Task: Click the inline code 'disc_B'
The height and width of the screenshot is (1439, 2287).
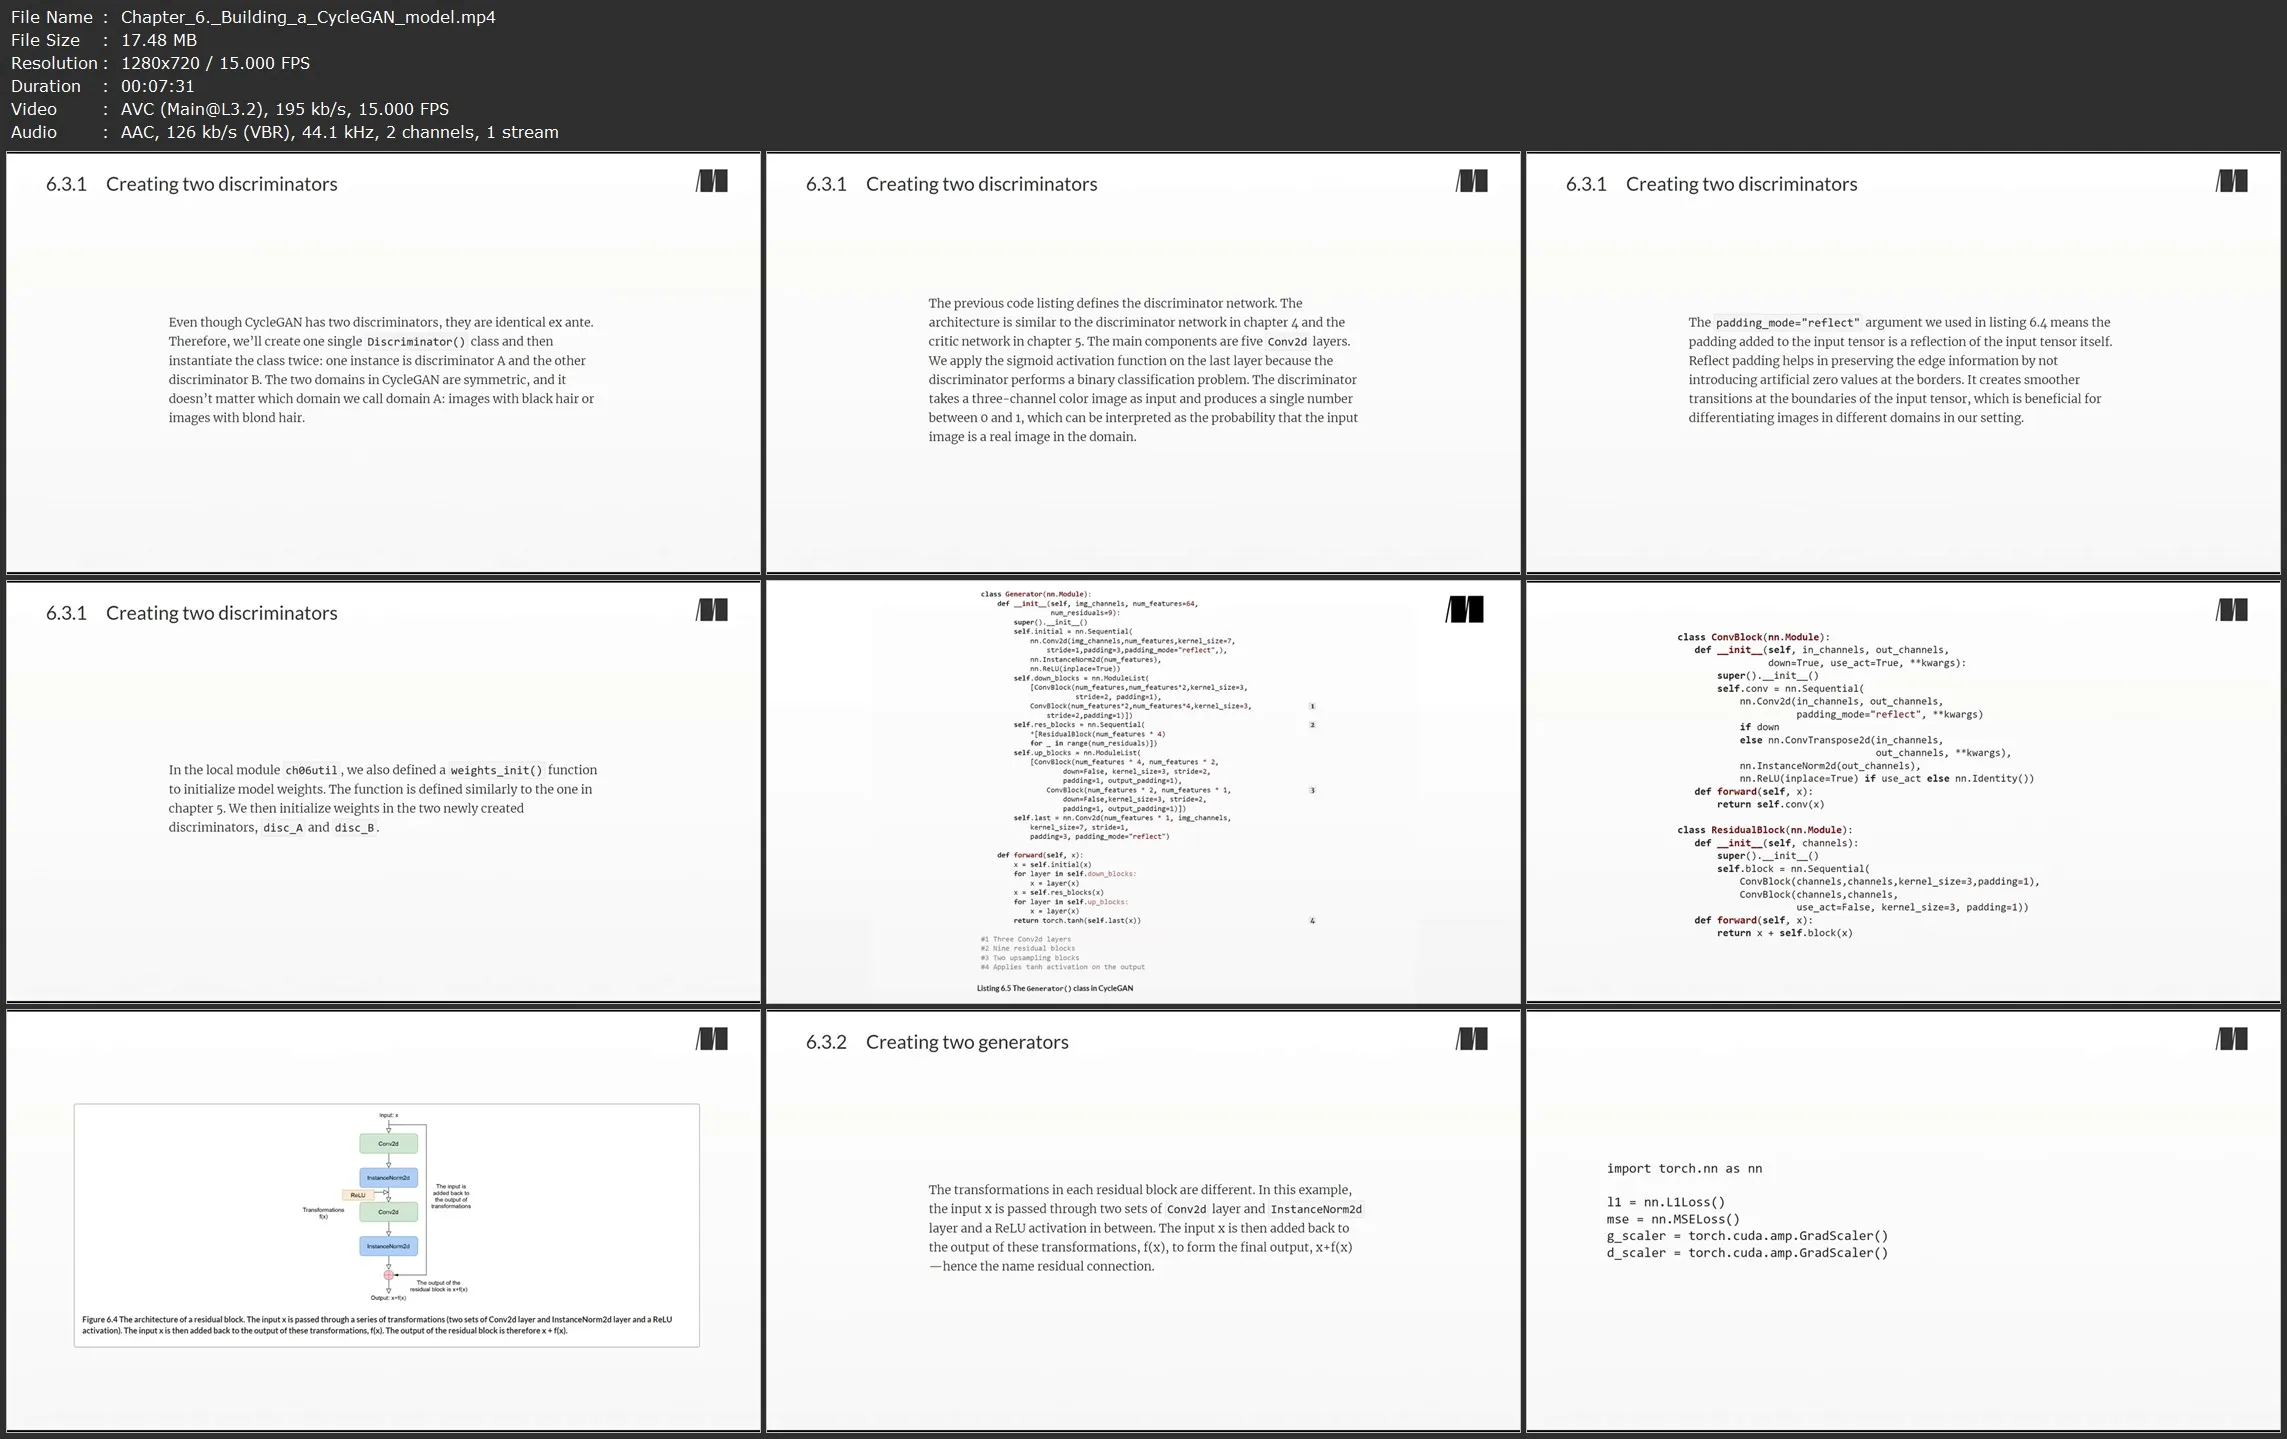Action: point(354,828)
